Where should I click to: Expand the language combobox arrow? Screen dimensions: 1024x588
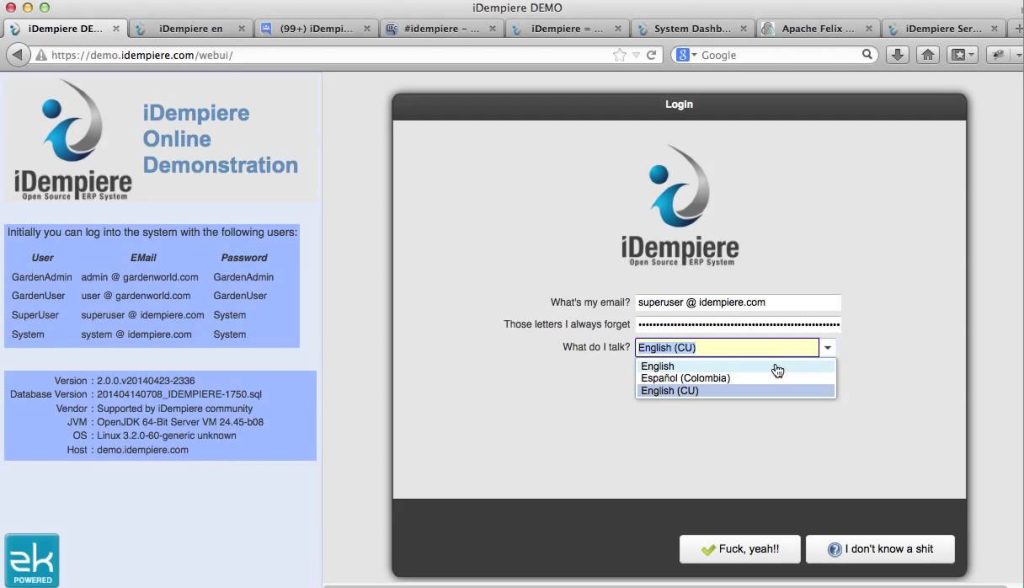[x=827, y=348]
